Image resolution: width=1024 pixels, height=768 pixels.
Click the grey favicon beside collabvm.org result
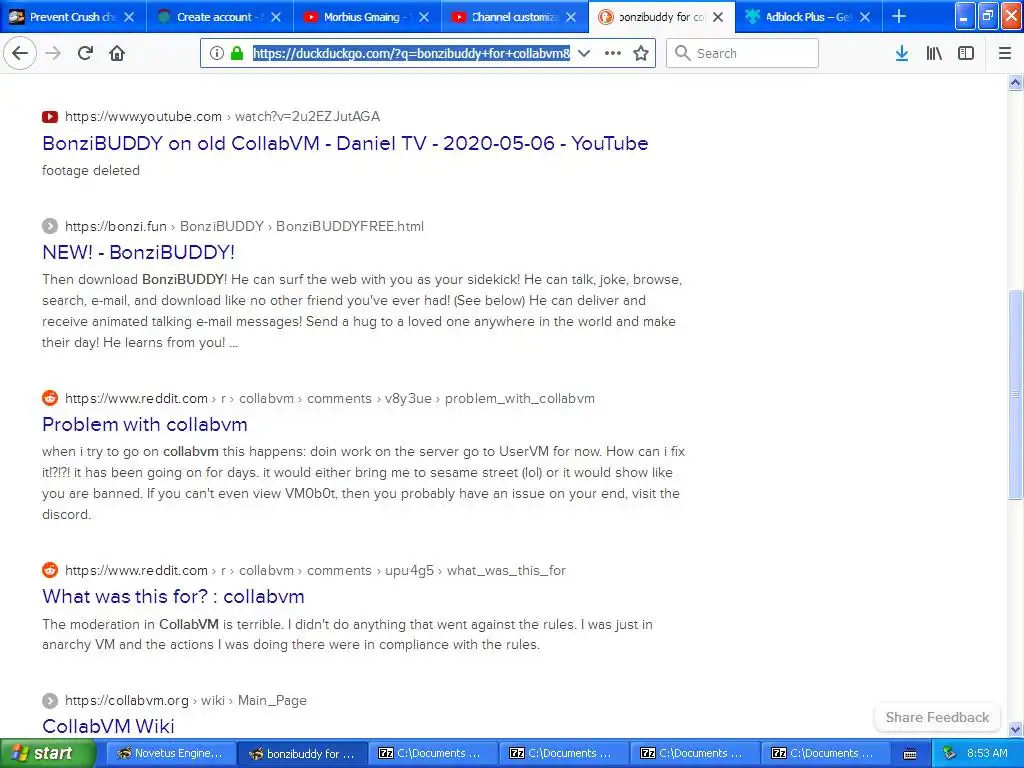[x=50, y=700]
